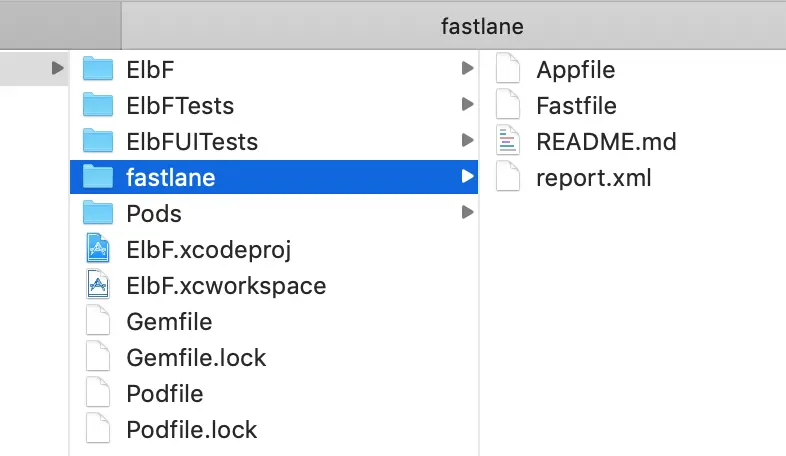Click the Fastfile document icon

click(509, 105)
